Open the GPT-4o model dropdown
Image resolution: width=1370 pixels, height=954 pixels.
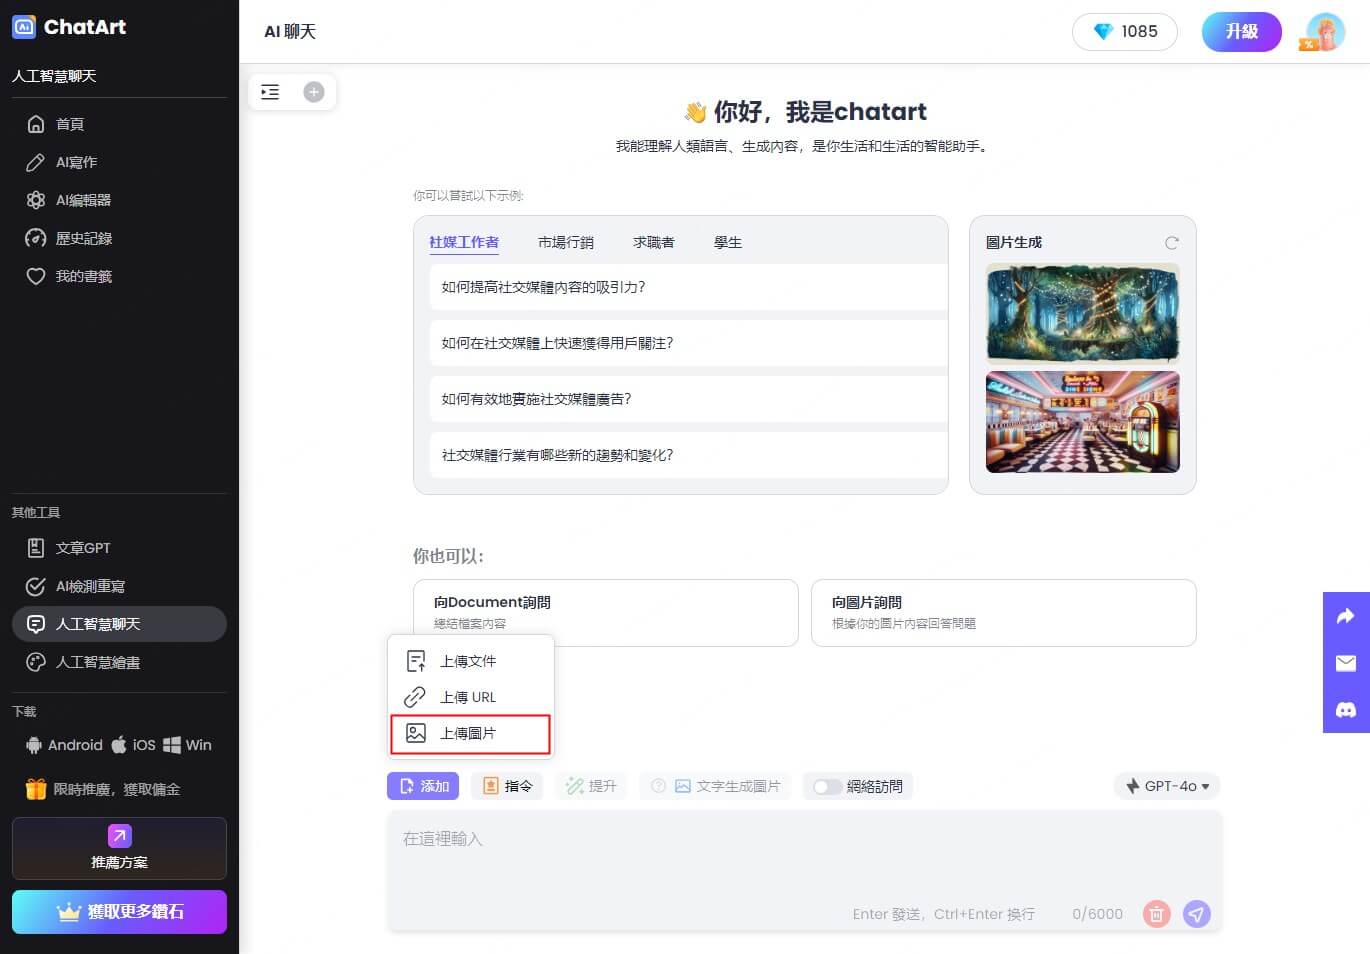click(x=1167, y=786)
